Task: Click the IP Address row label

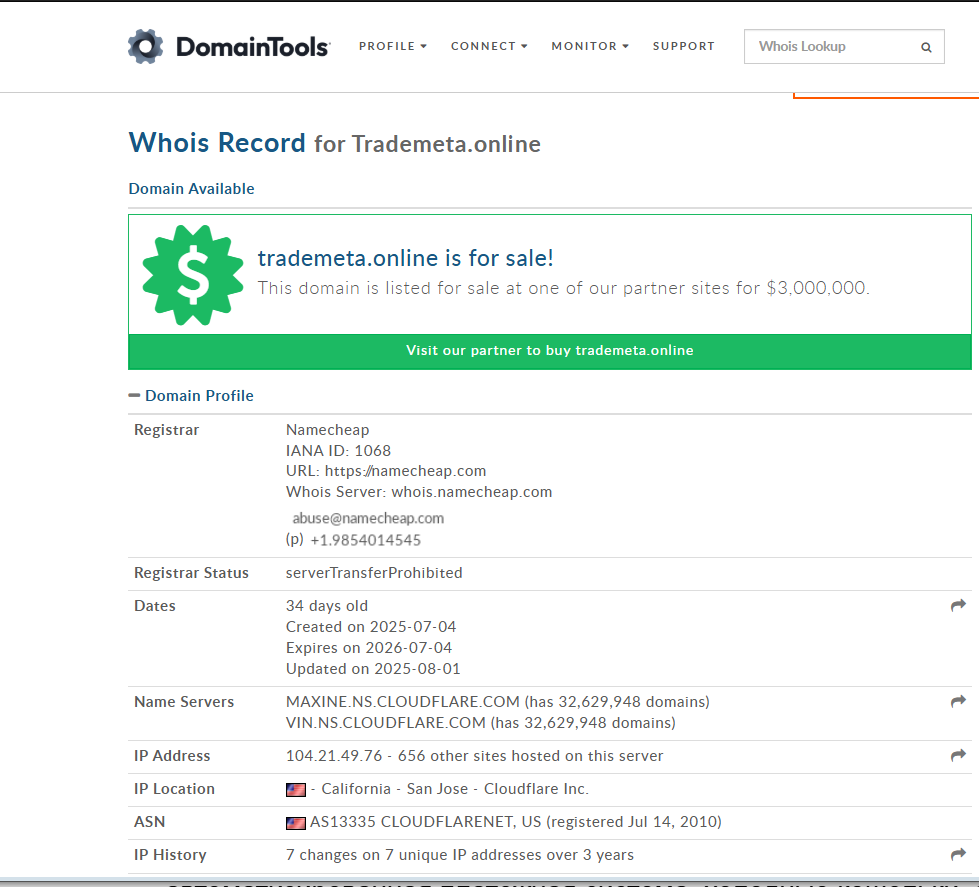Action: tap(172, 756)
